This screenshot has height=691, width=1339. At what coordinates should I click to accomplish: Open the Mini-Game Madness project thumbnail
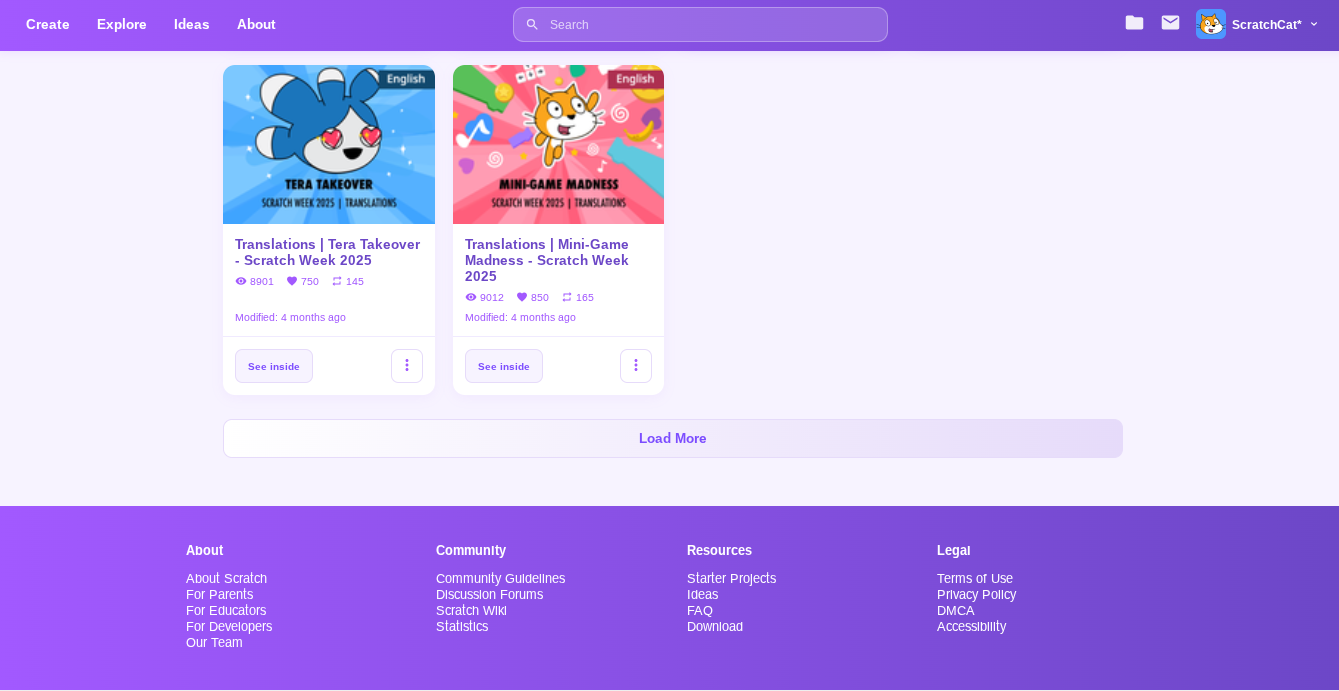point(558,145)
